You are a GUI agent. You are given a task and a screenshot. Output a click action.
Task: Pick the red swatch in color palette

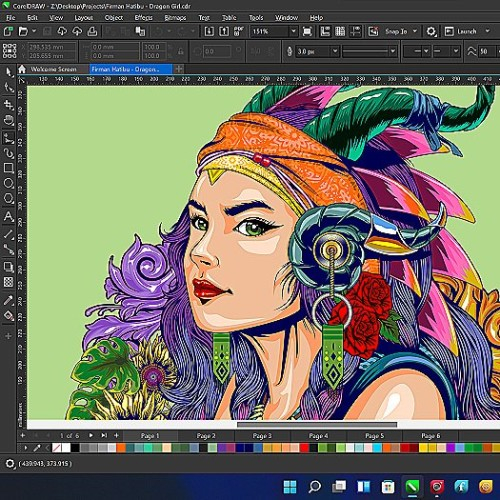coord(304,448)
